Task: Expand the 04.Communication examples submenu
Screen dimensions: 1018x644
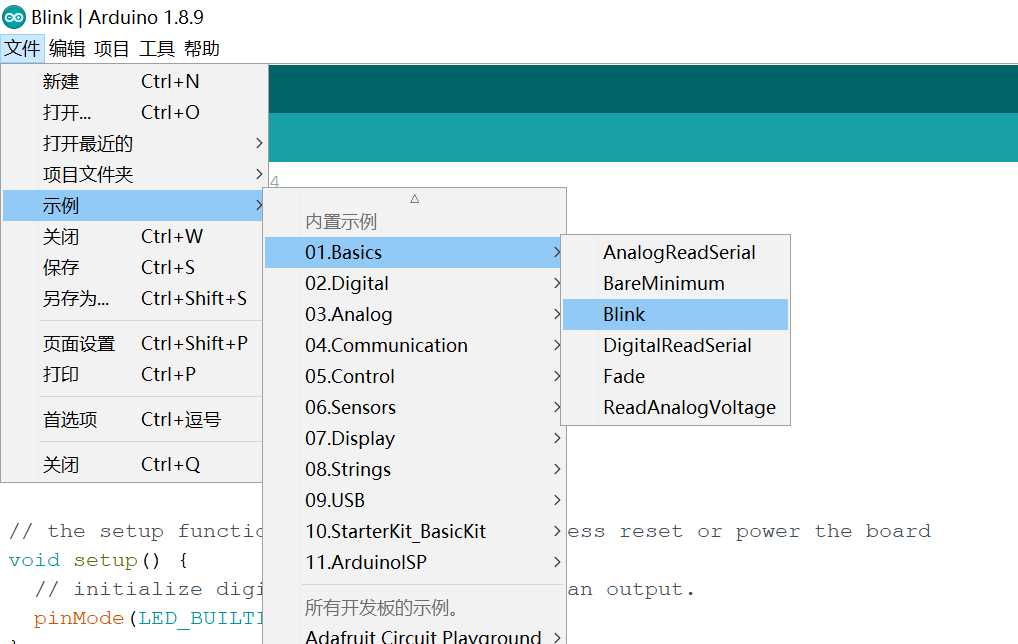Action: pos(414,345)
